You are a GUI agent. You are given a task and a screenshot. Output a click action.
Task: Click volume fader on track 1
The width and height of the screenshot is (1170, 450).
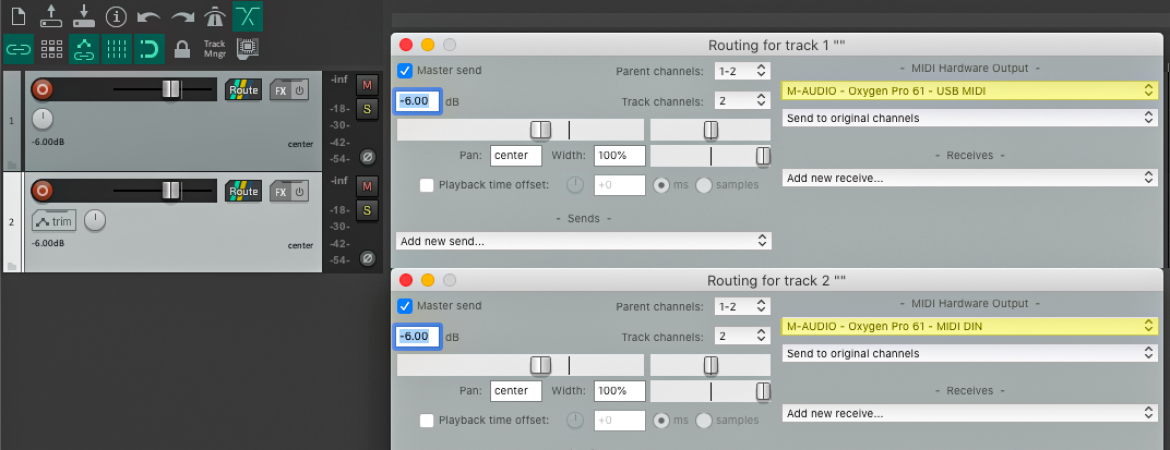[x=171, y=90]
